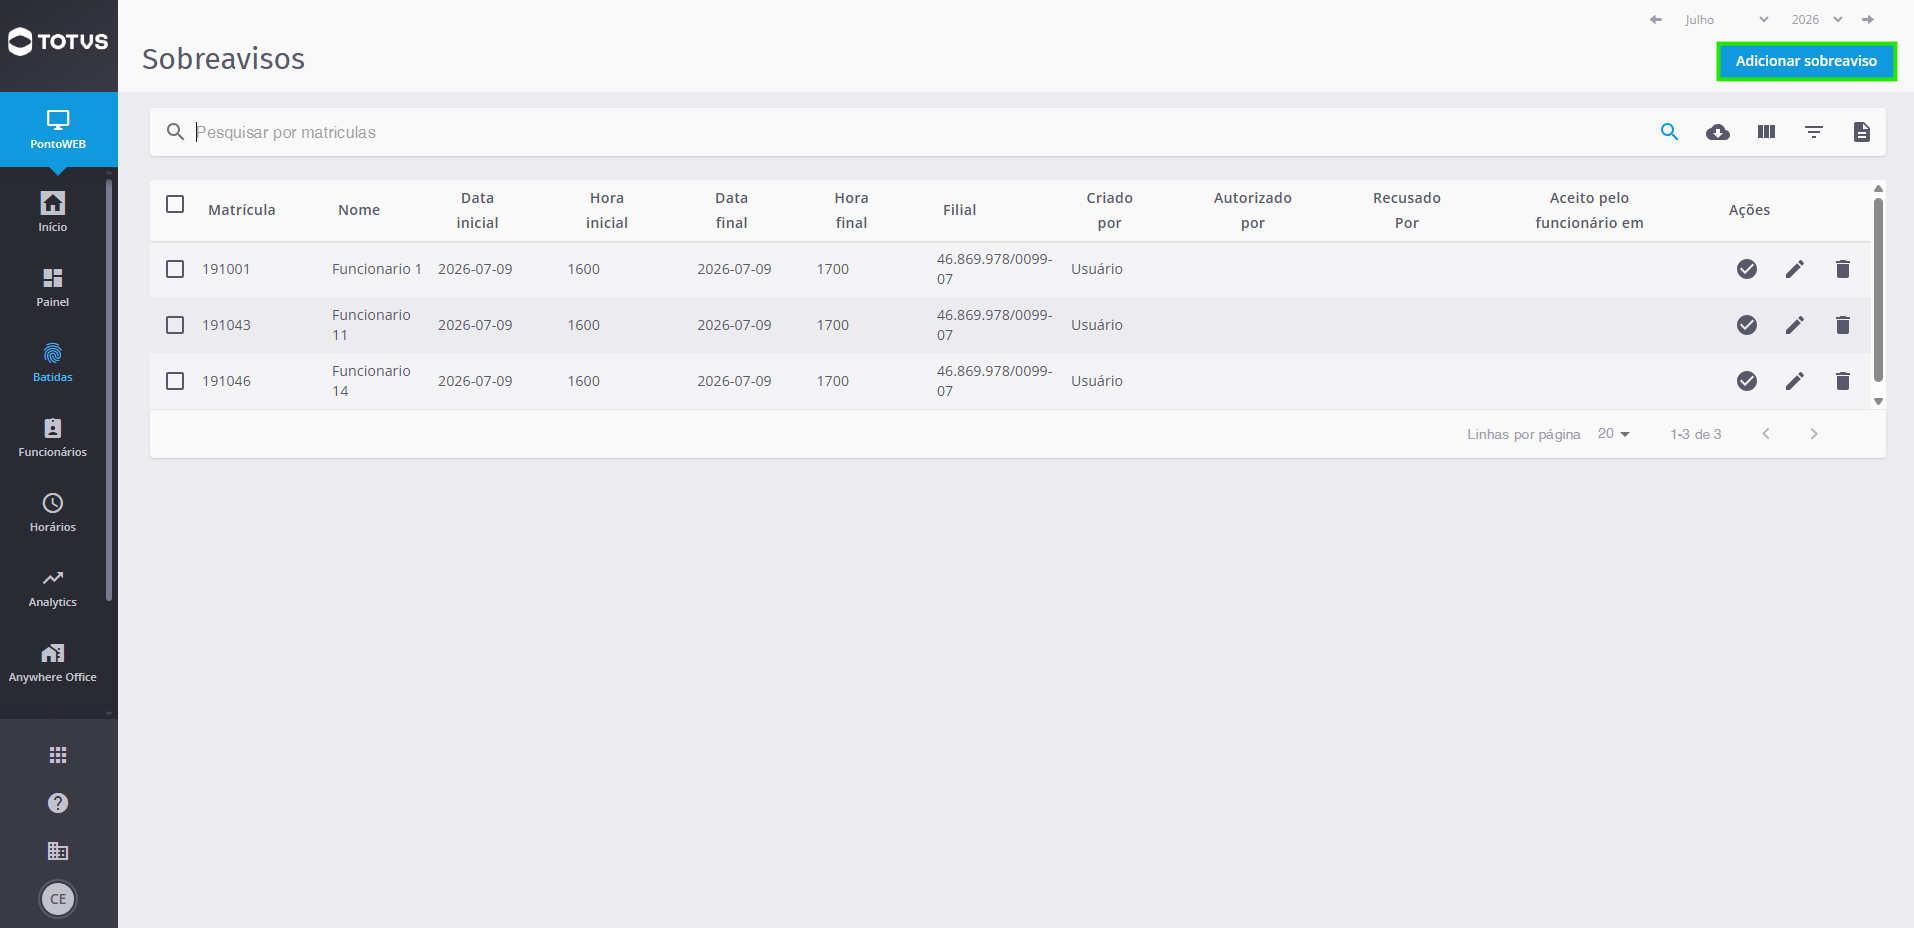Open the help question mark icon

(58, 803)
